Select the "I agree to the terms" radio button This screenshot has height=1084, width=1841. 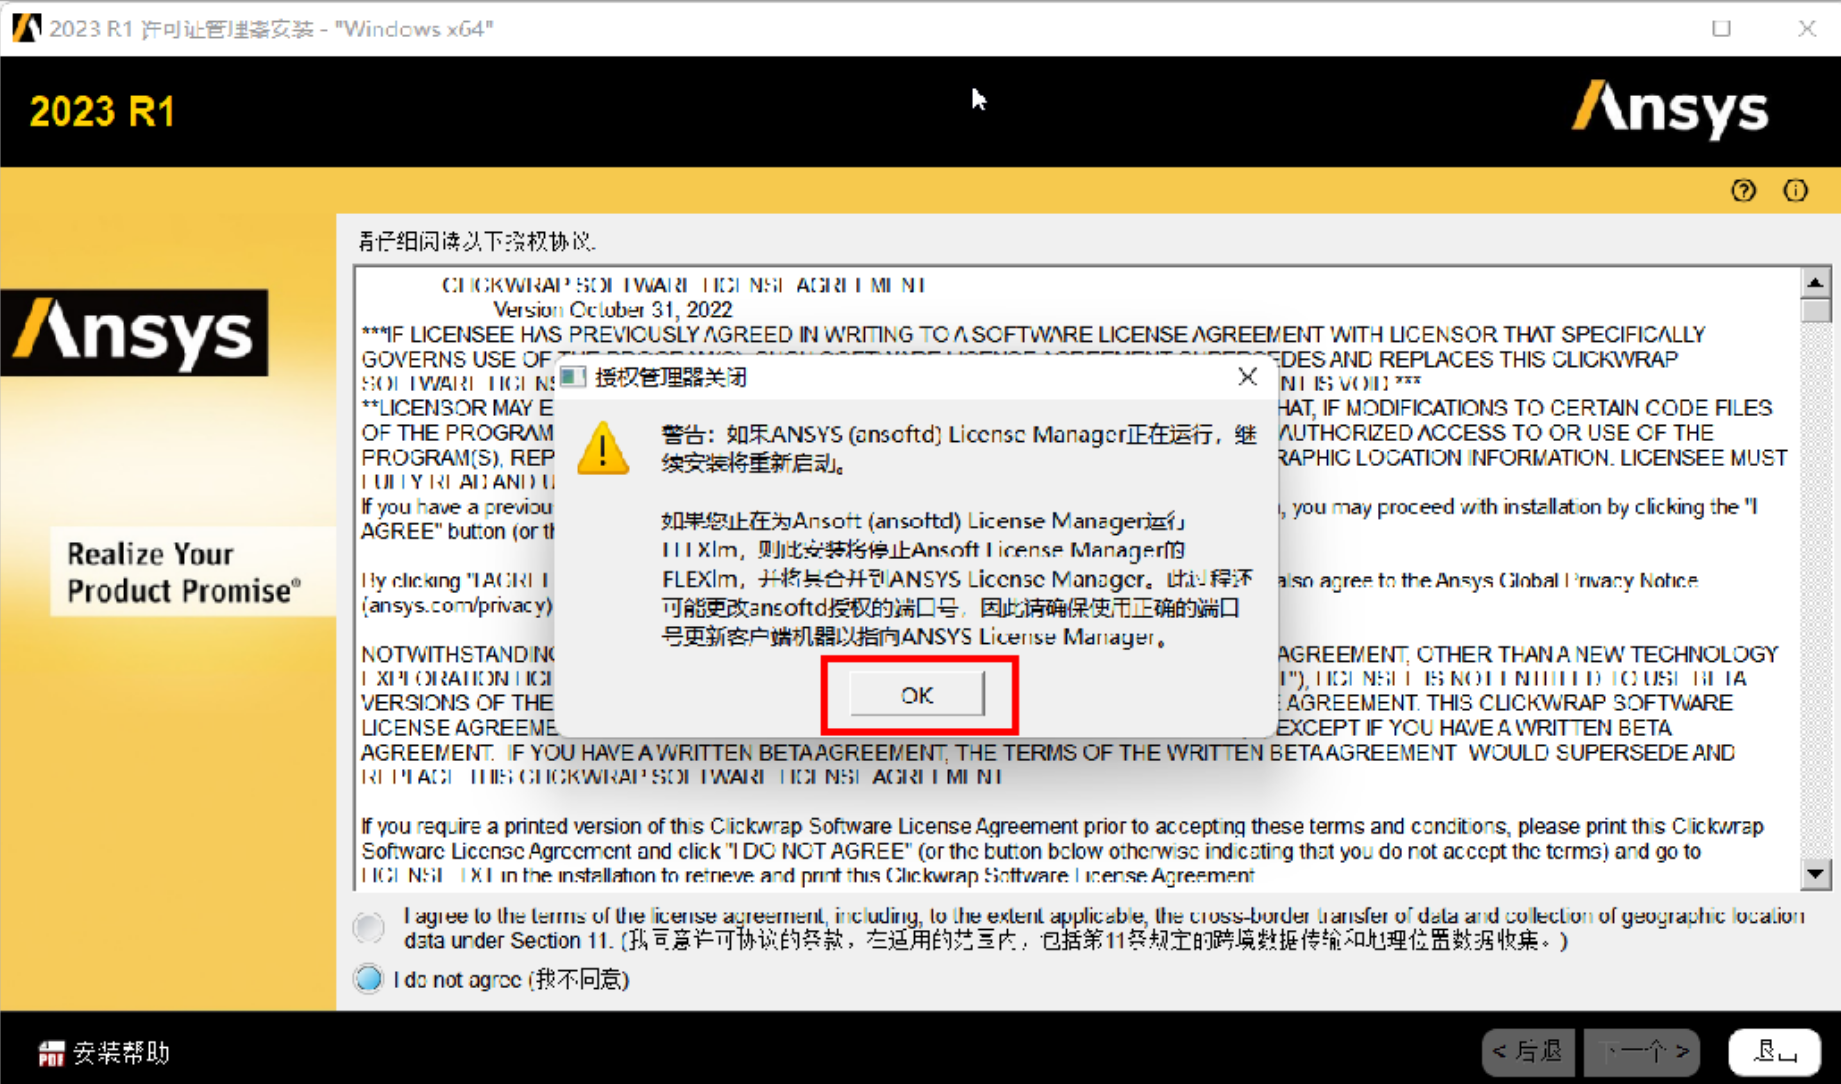(x=368, y=927)
